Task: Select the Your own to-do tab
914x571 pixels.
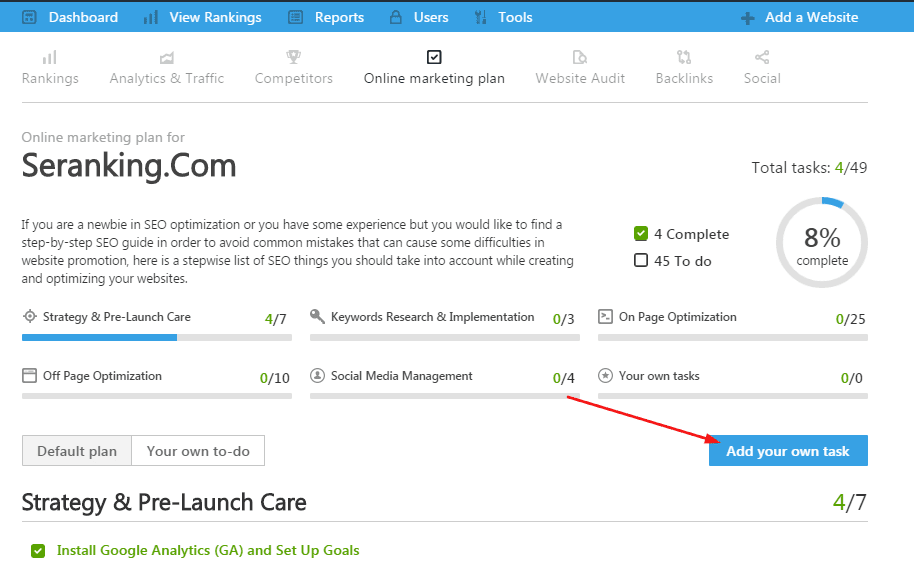Action: click(198, 451)
